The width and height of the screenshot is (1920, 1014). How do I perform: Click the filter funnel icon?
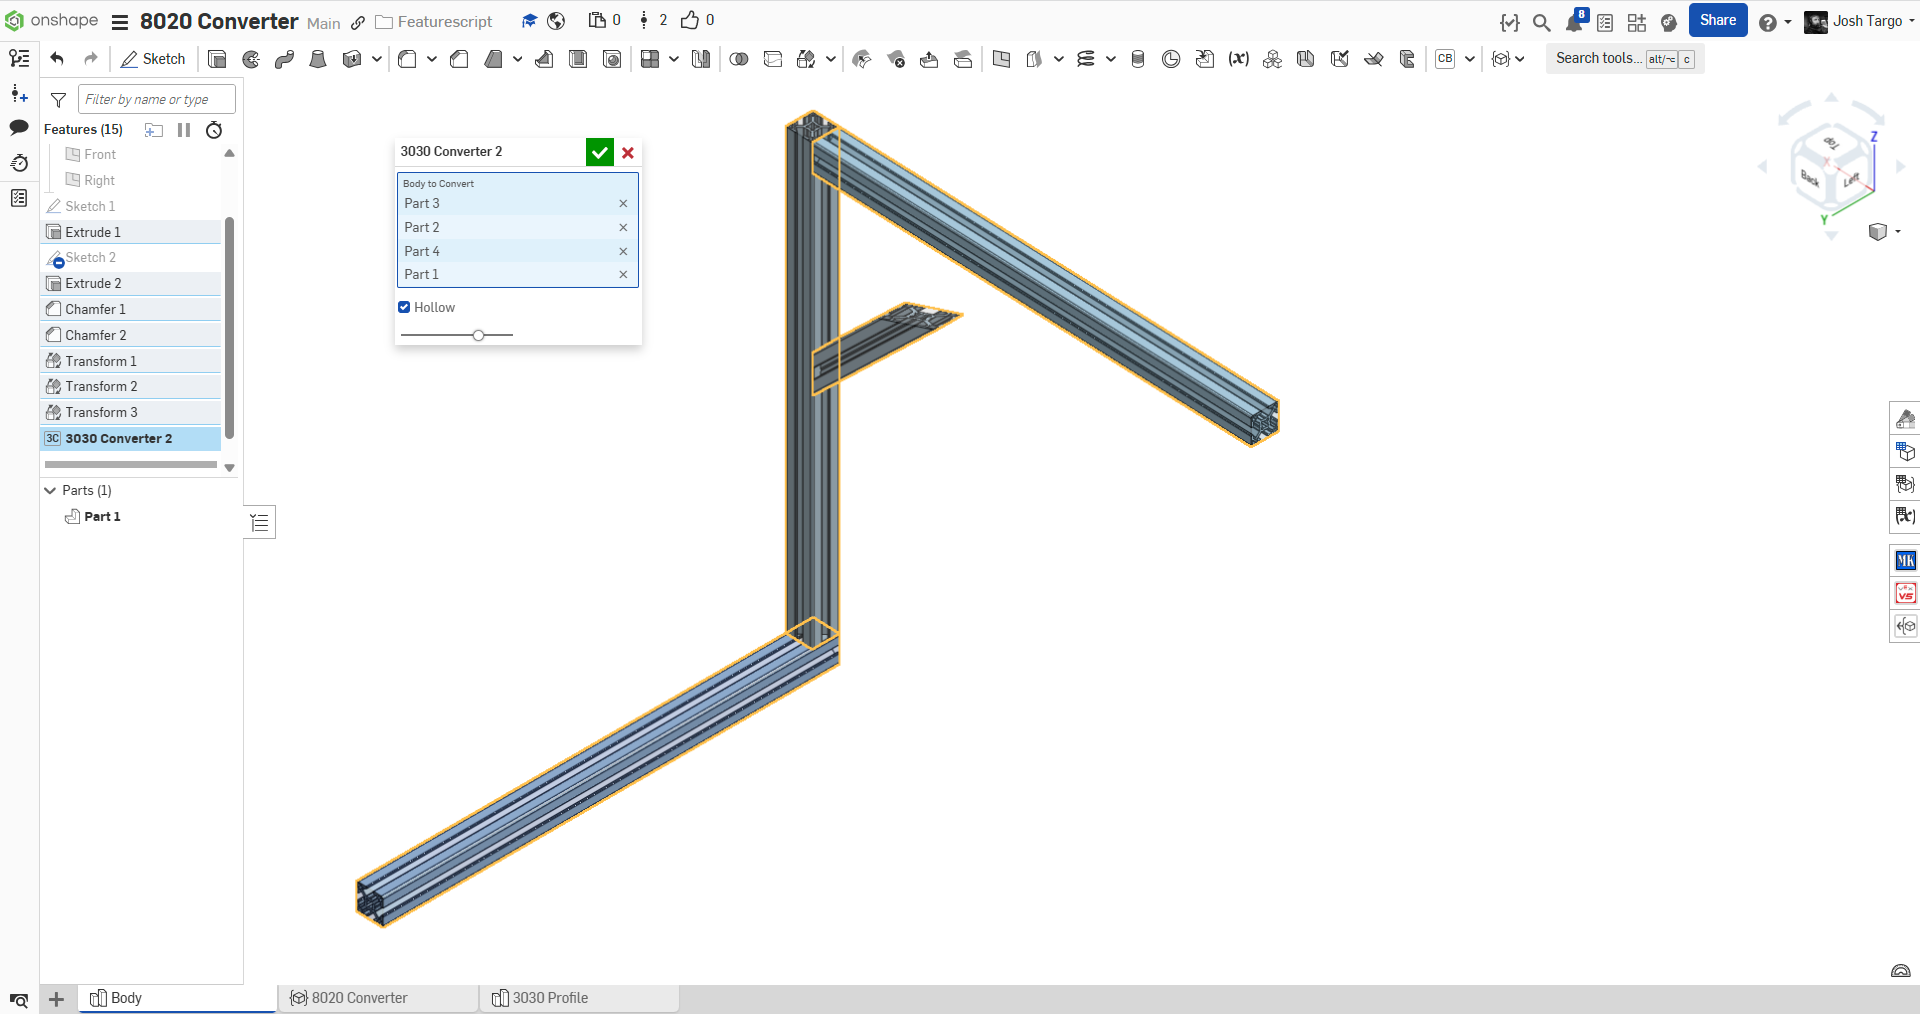tap(58, 99)
